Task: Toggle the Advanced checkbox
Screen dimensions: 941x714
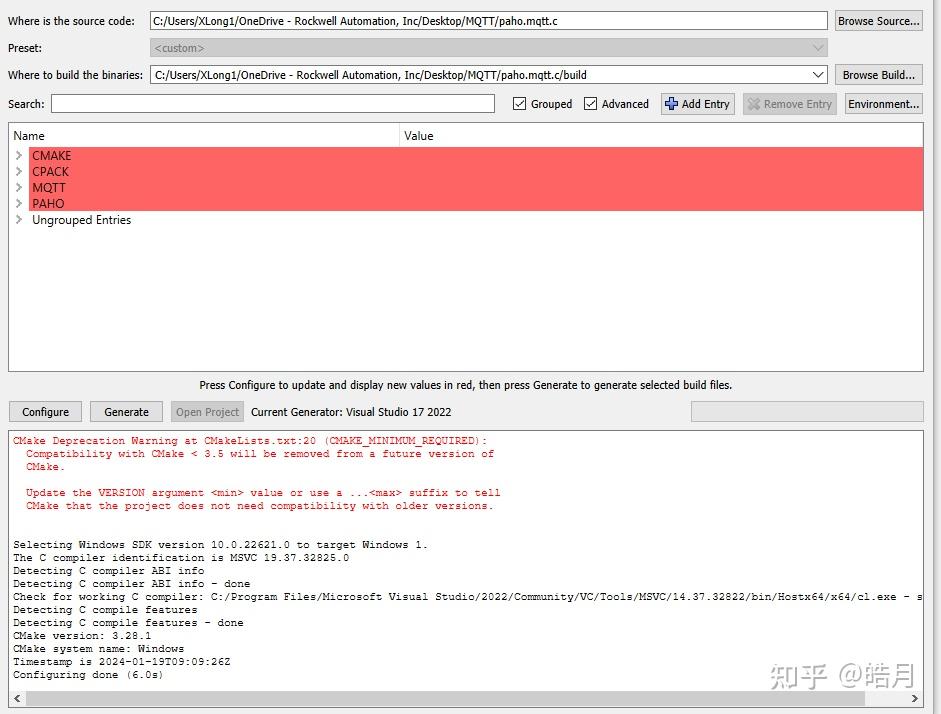Action: (591, 104)
